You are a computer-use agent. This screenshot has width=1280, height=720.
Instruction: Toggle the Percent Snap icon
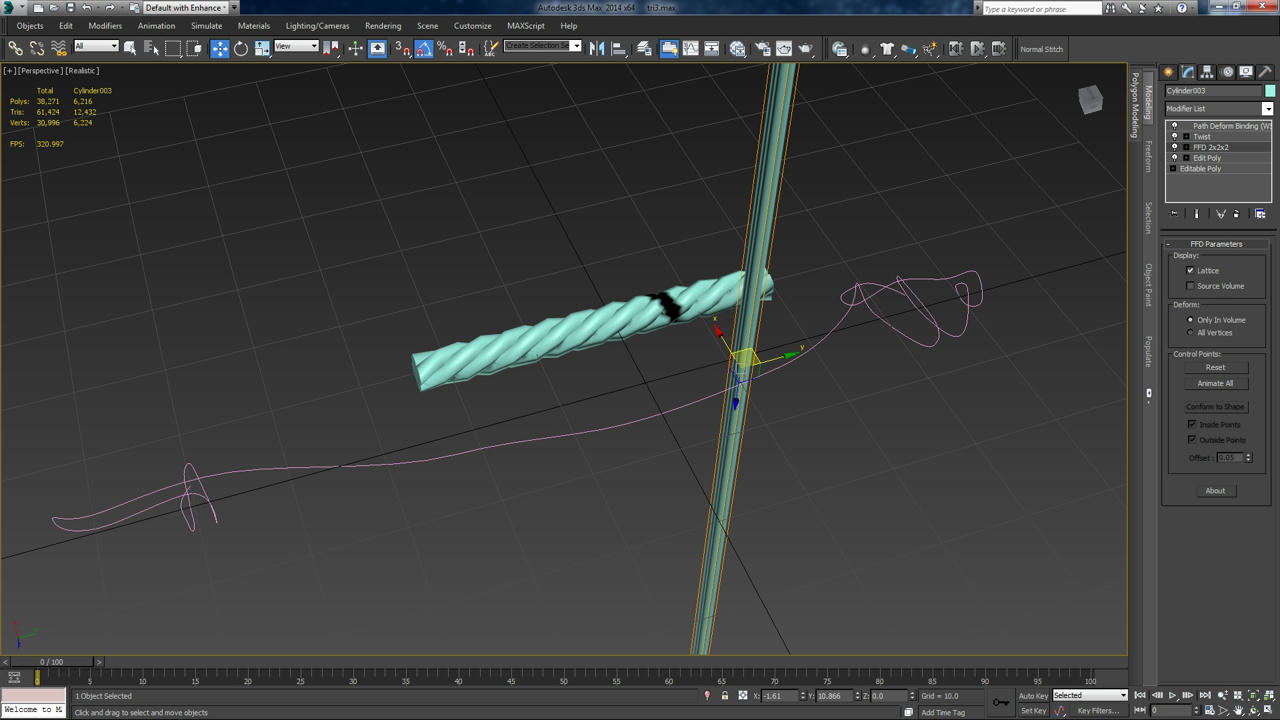tap(445, 48)
